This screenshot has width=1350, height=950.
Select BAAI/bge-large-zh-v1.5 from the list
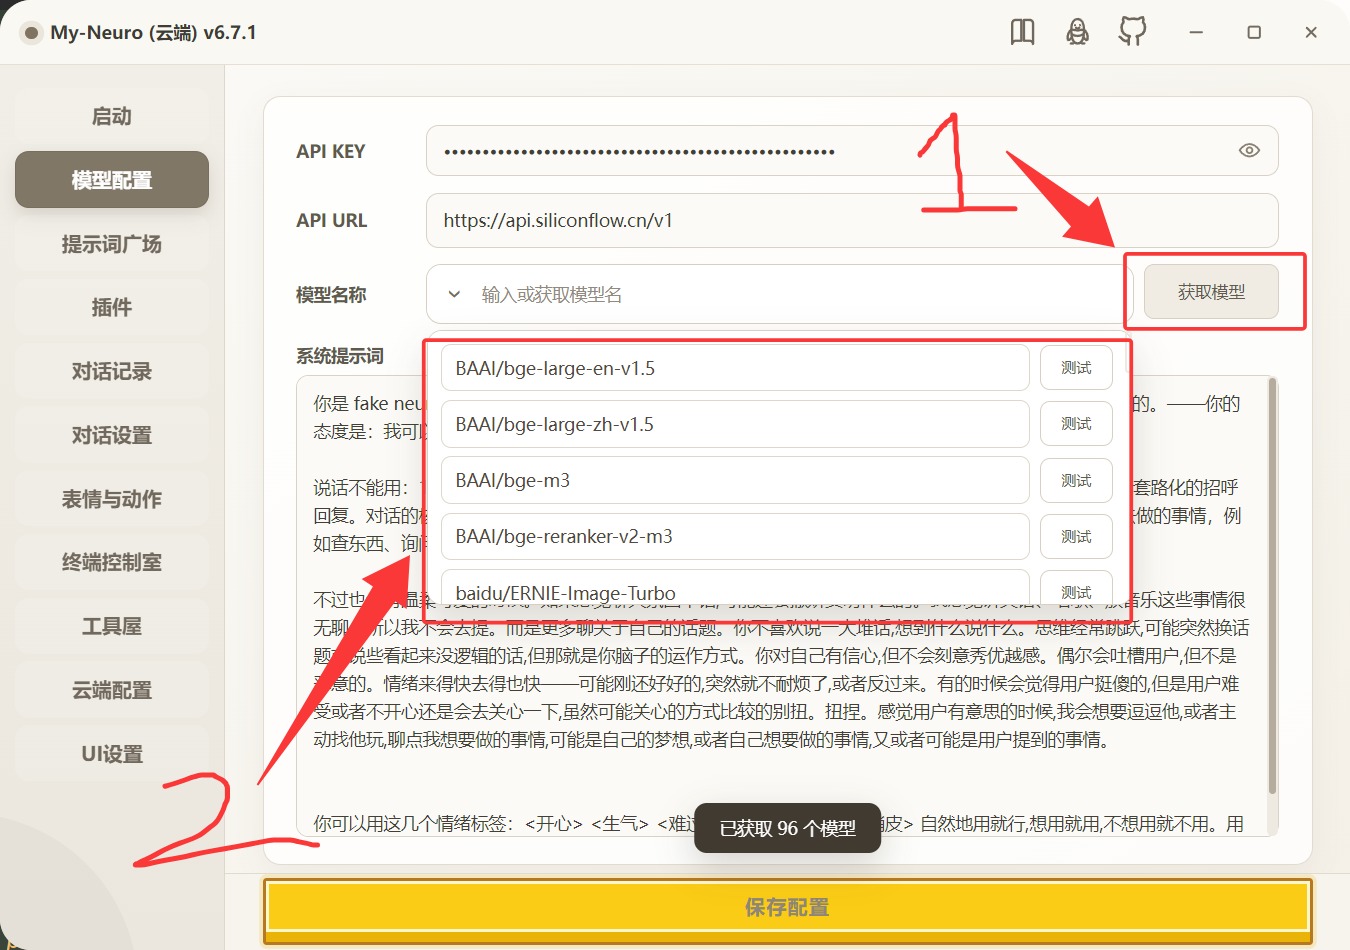[x=735, y=424]
